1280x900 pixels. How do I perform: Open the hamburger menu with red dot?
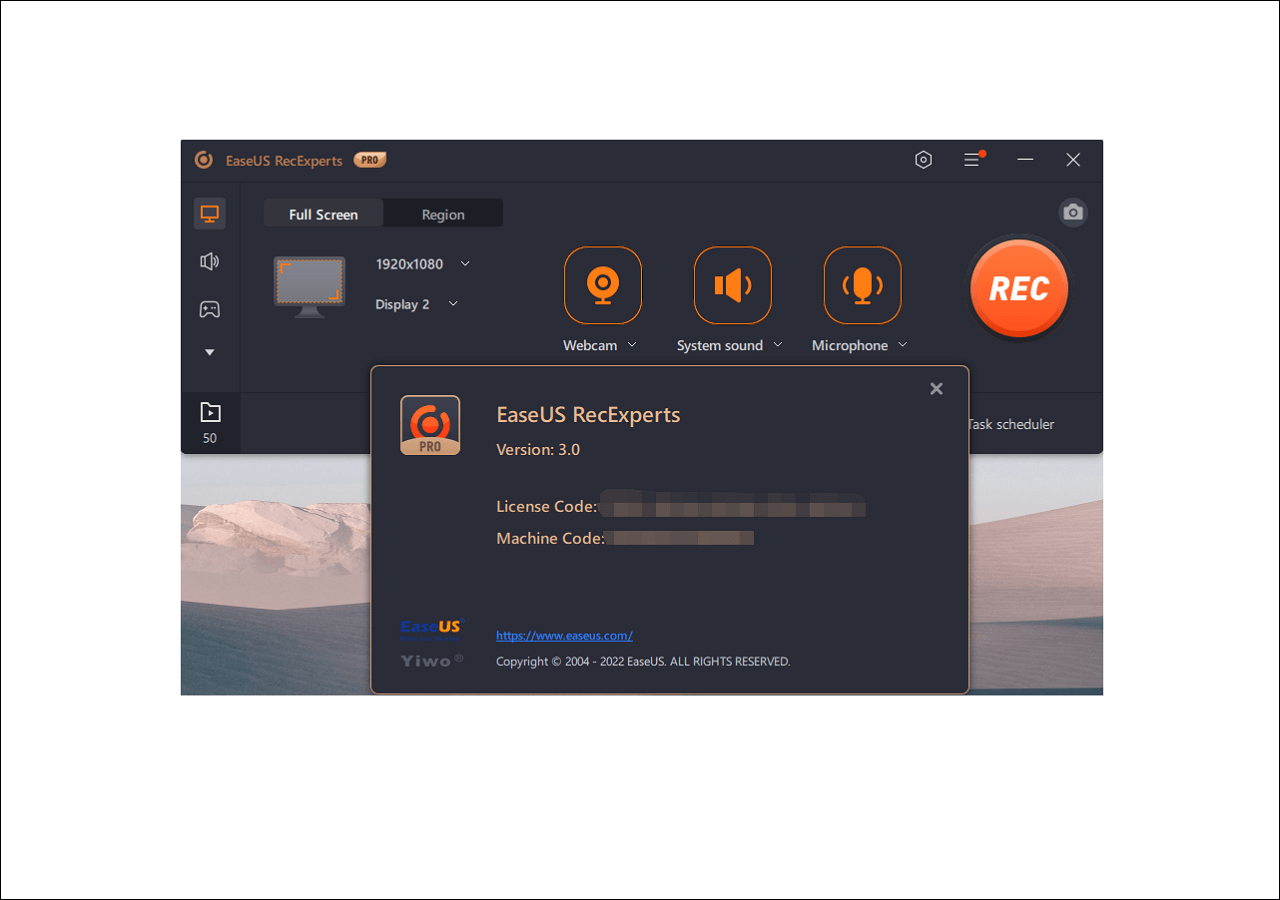972,160
